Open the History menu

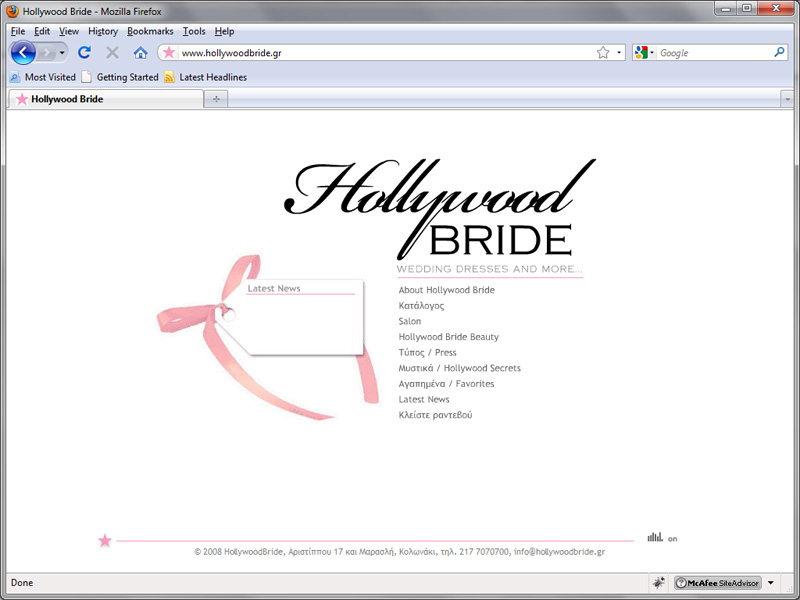(x=103, y=31)
